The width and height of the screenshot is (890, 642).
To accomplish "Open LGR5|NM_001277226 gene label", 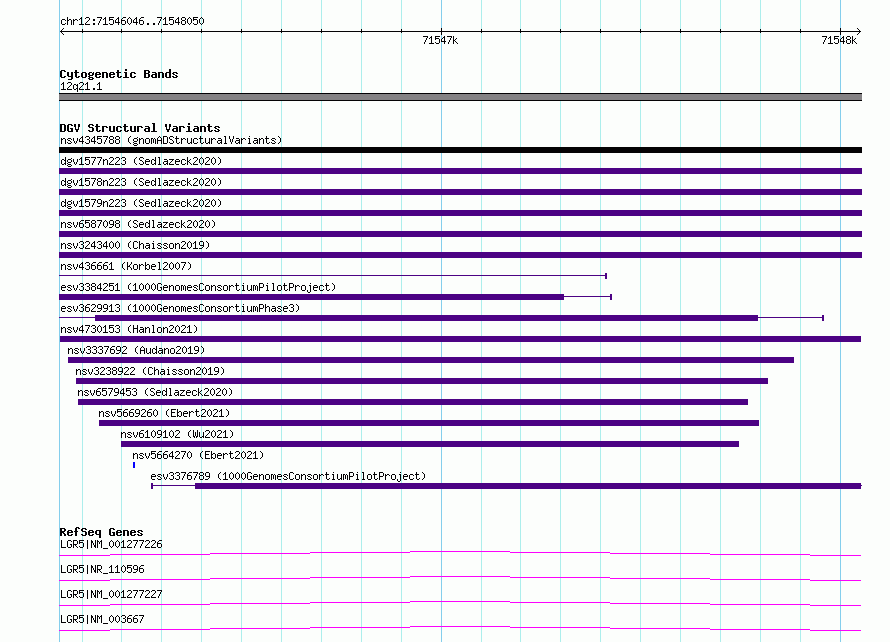I will coord(111,544).
